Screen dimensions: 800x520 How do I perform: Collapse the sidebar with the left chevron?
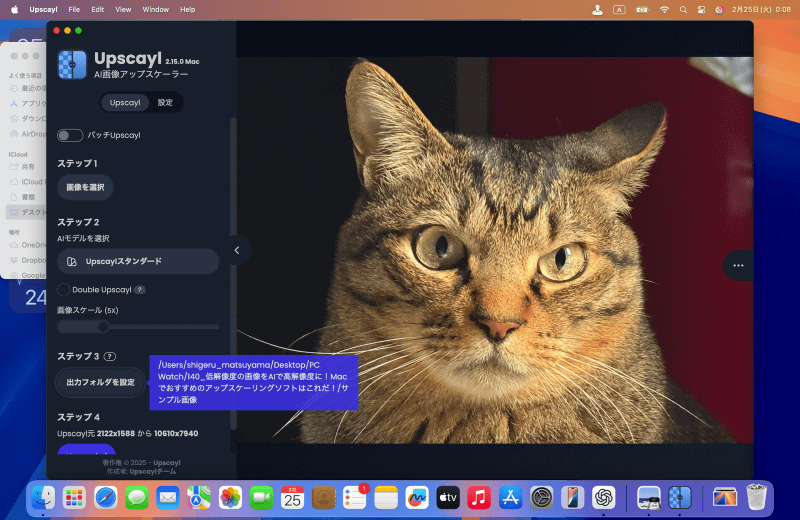point(237,250)
